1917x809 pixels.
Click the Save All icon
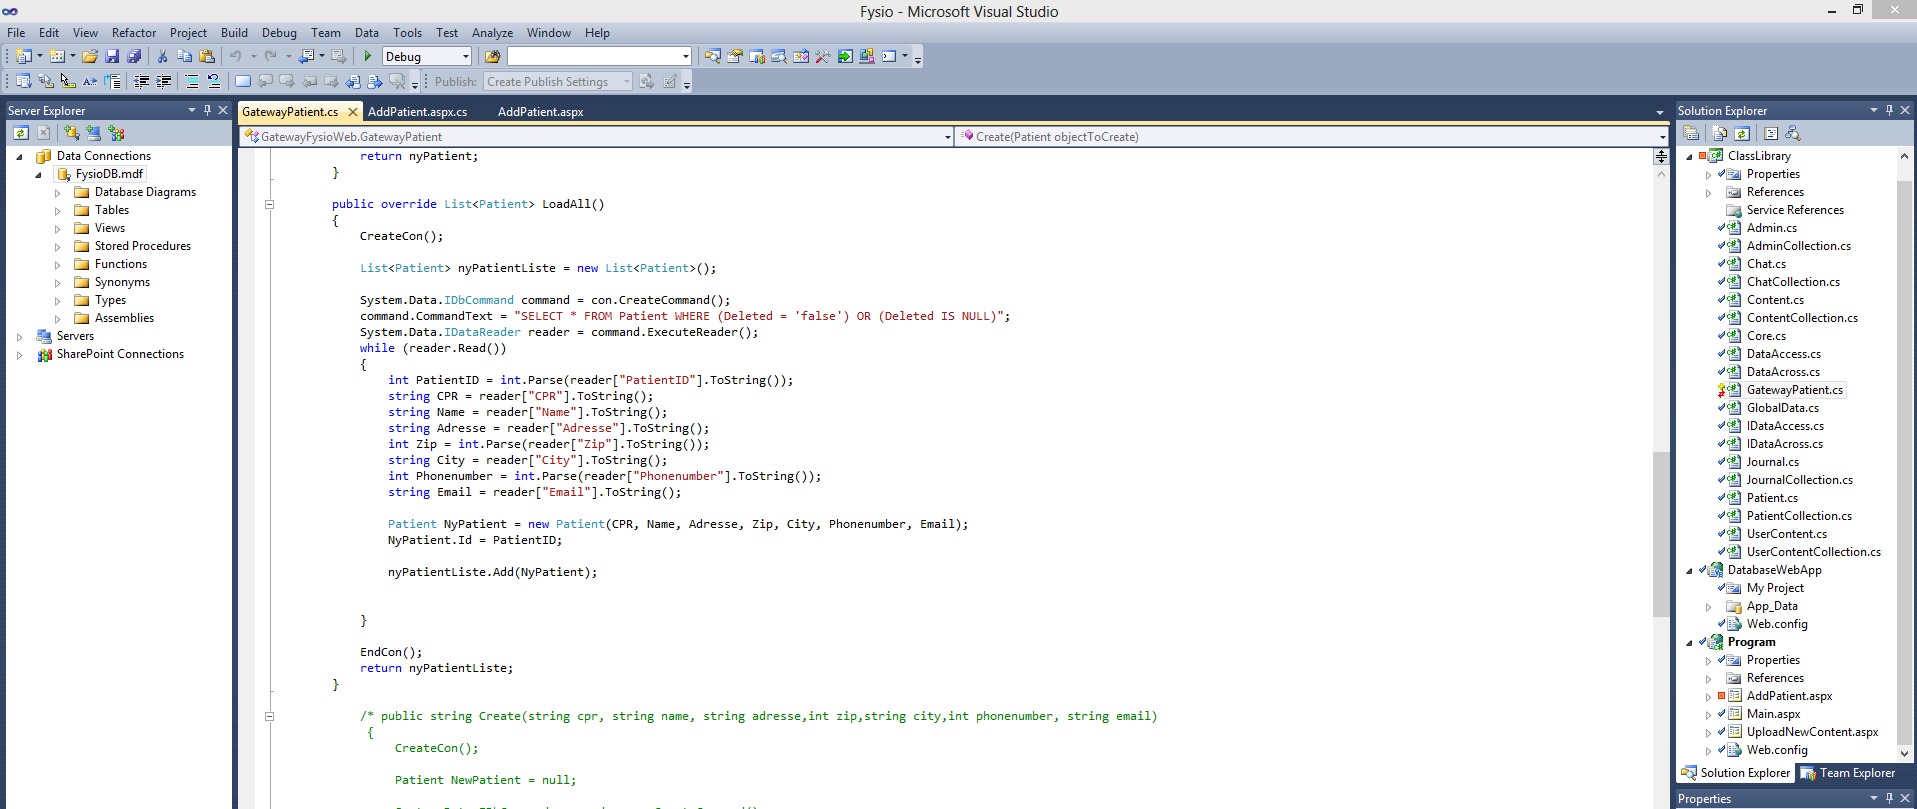pyautogui.click(x=134, y=57)
